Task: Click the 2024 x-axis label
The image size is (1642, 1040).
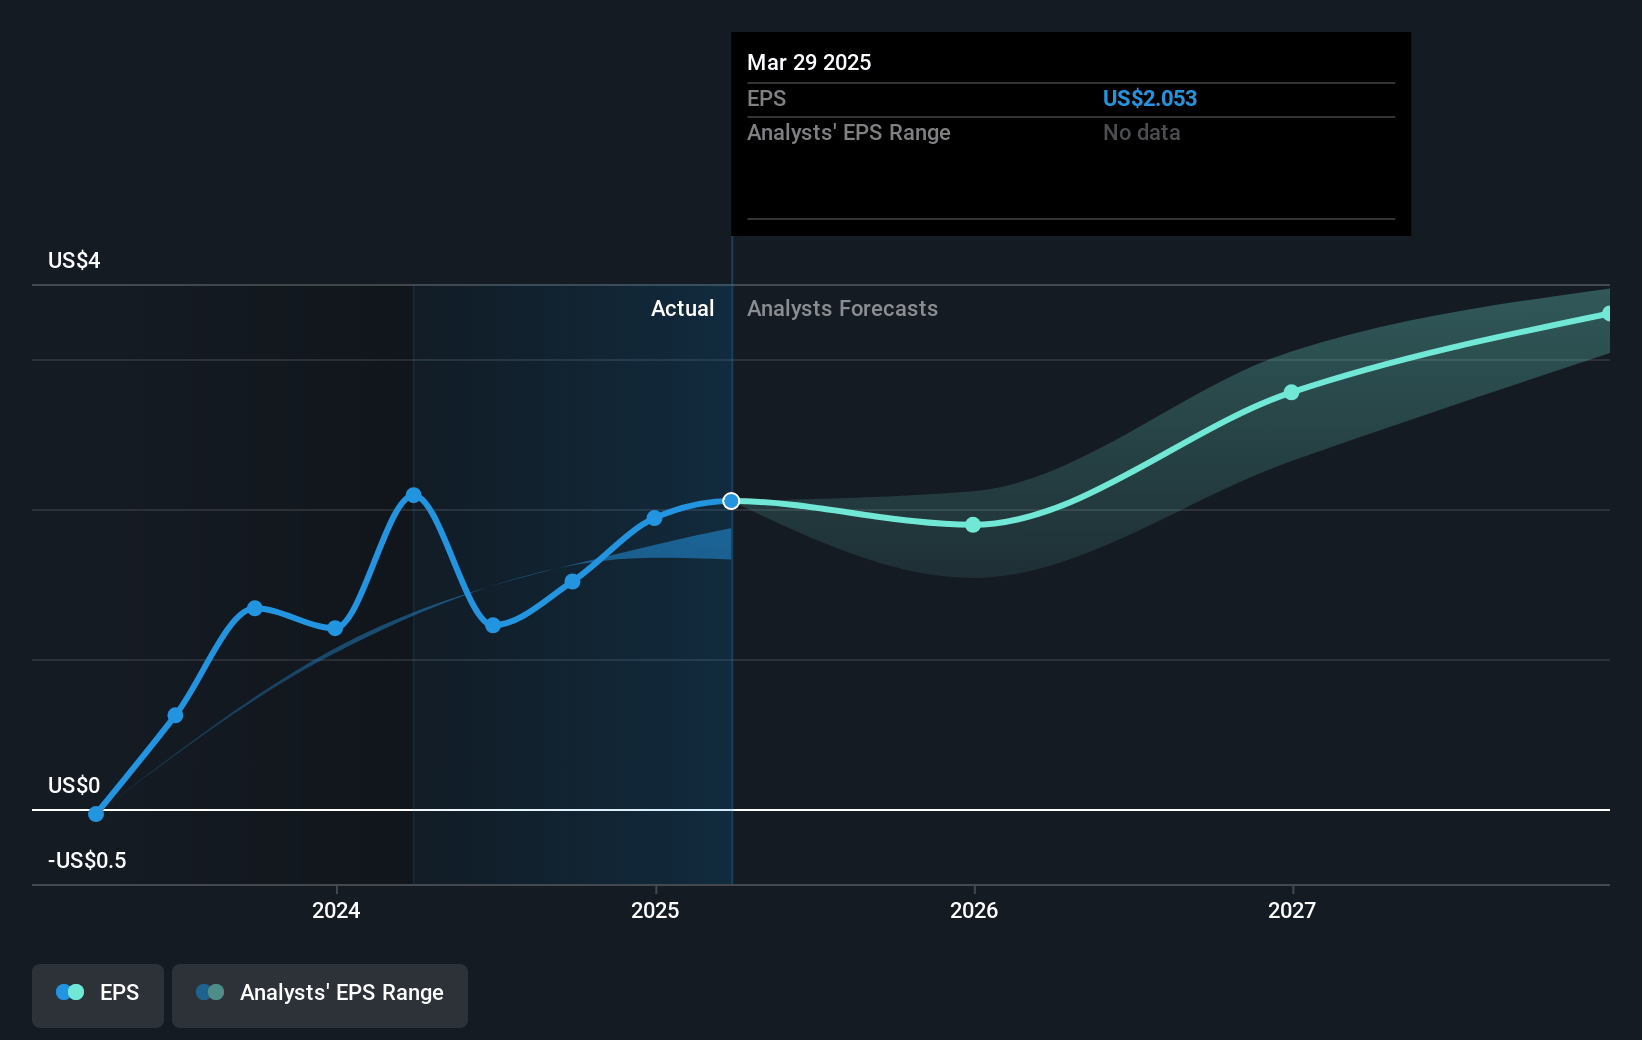Action: coord(336,910)
